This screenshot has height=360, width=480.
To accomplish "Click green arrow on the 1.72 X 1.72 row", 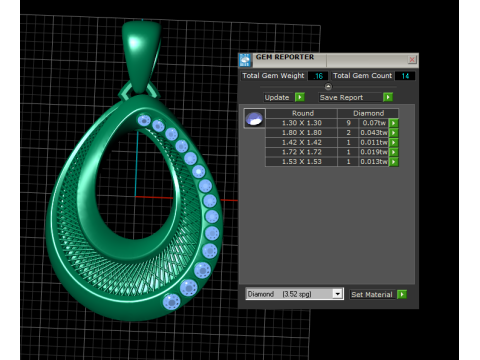I will pyautogui.click(x=394, y=152).
